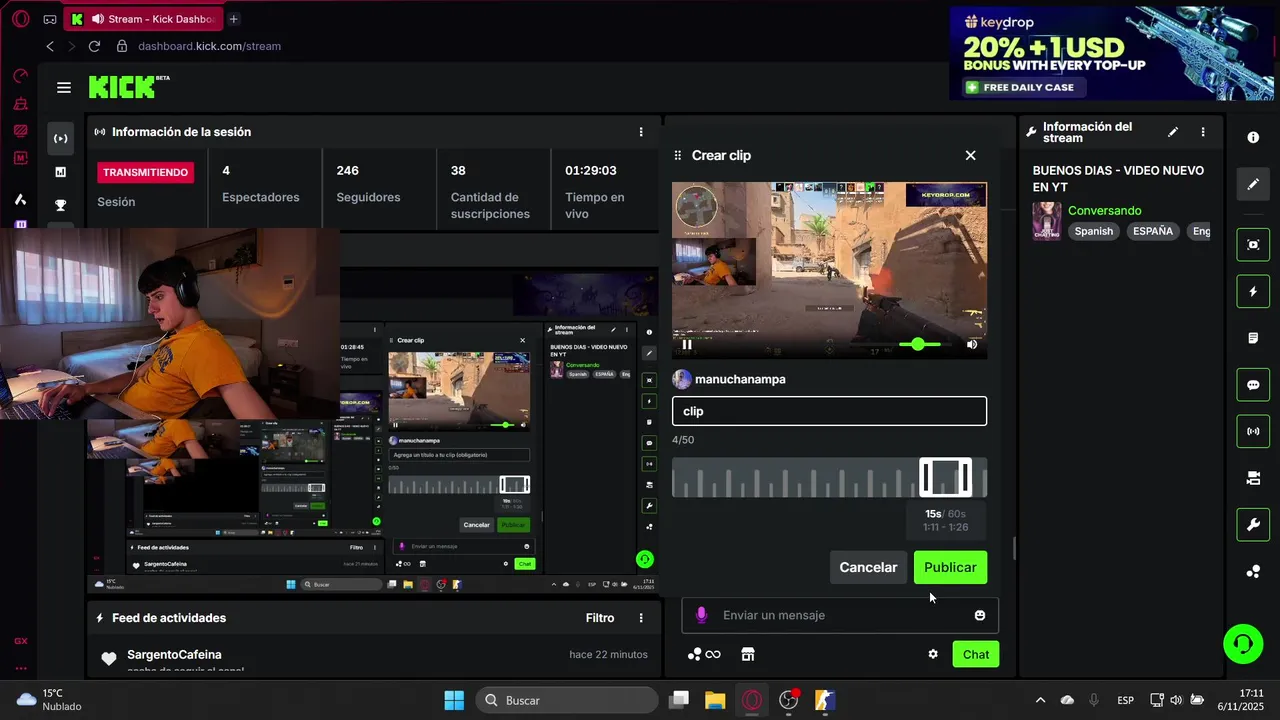Open the Kick hamburger menu
This screenshot has height=720, width=1280.
coord(64,87)
